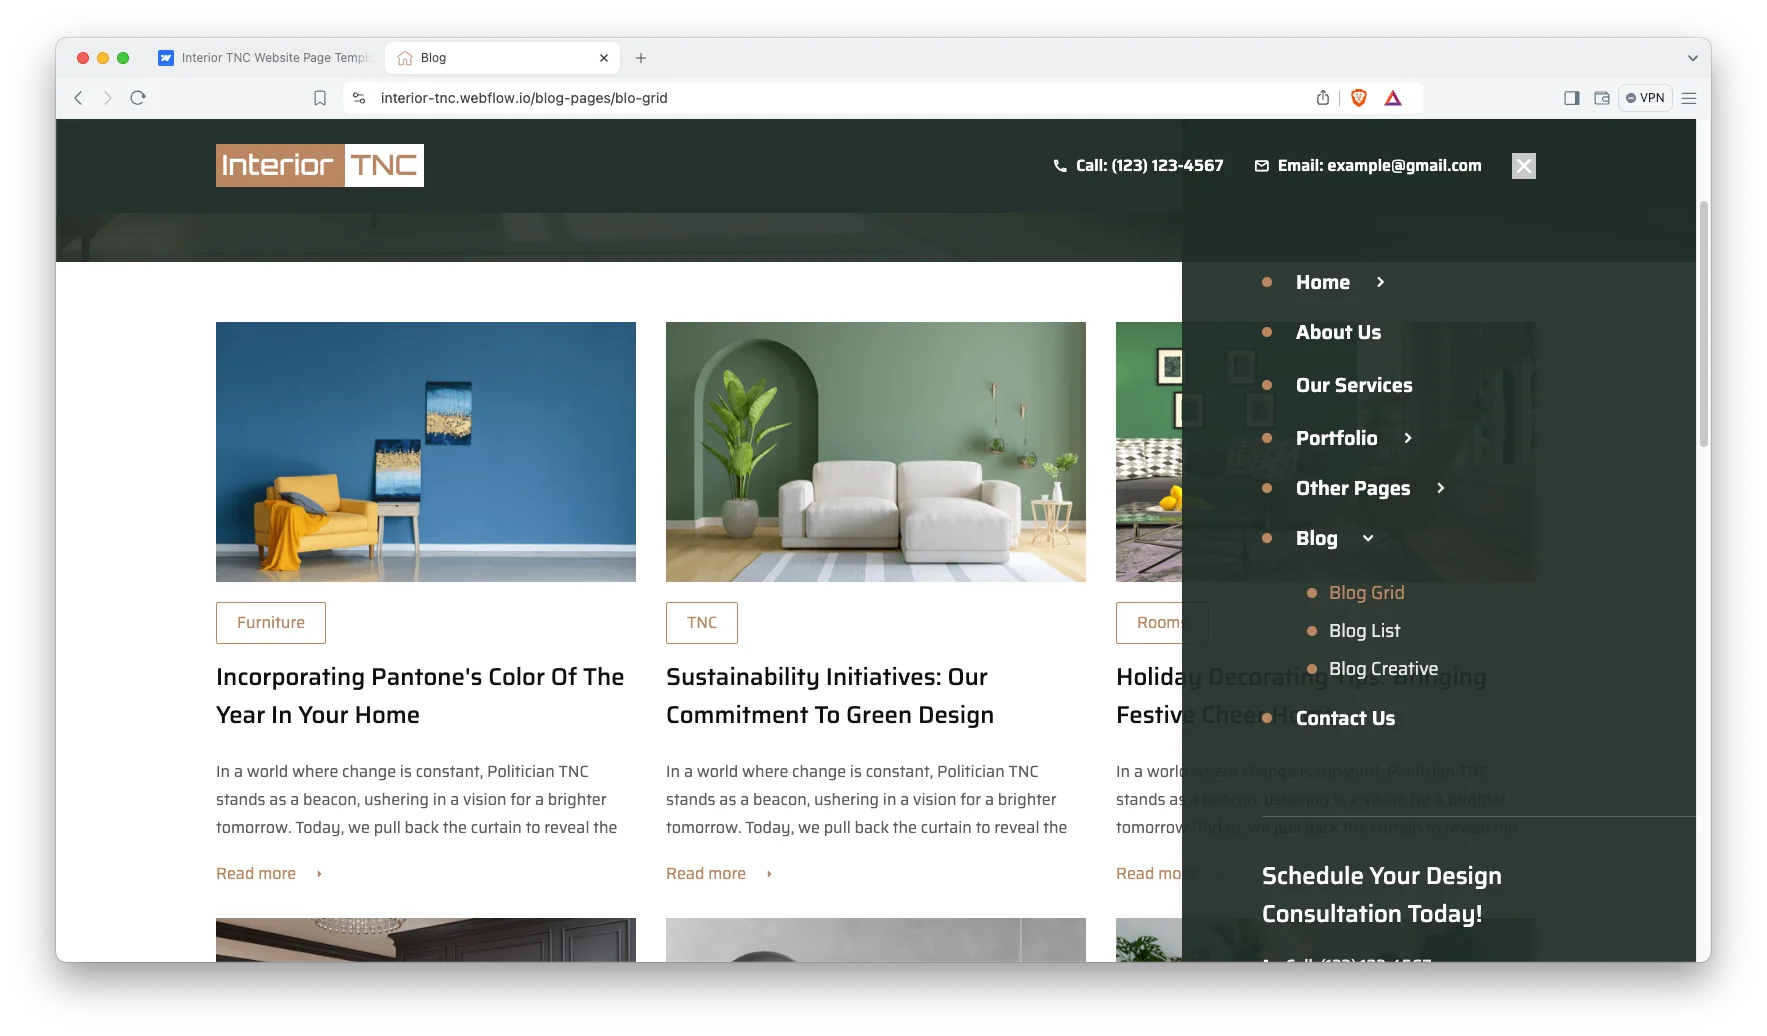
Task: Open the Brave wallet icon
Action: coord(1602,98)
